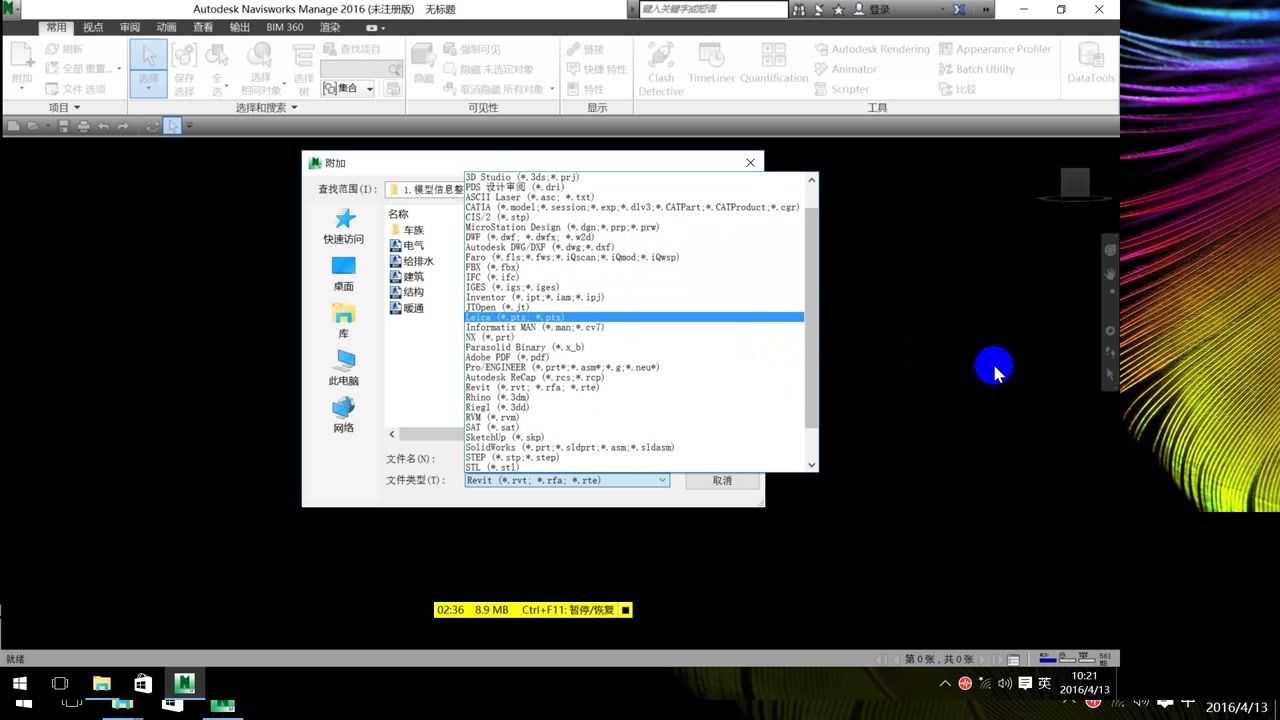Select the 车族 folder in file list
Image resolution: width=1280 pixels, height=720 pixels.
(x=407, y=231)
